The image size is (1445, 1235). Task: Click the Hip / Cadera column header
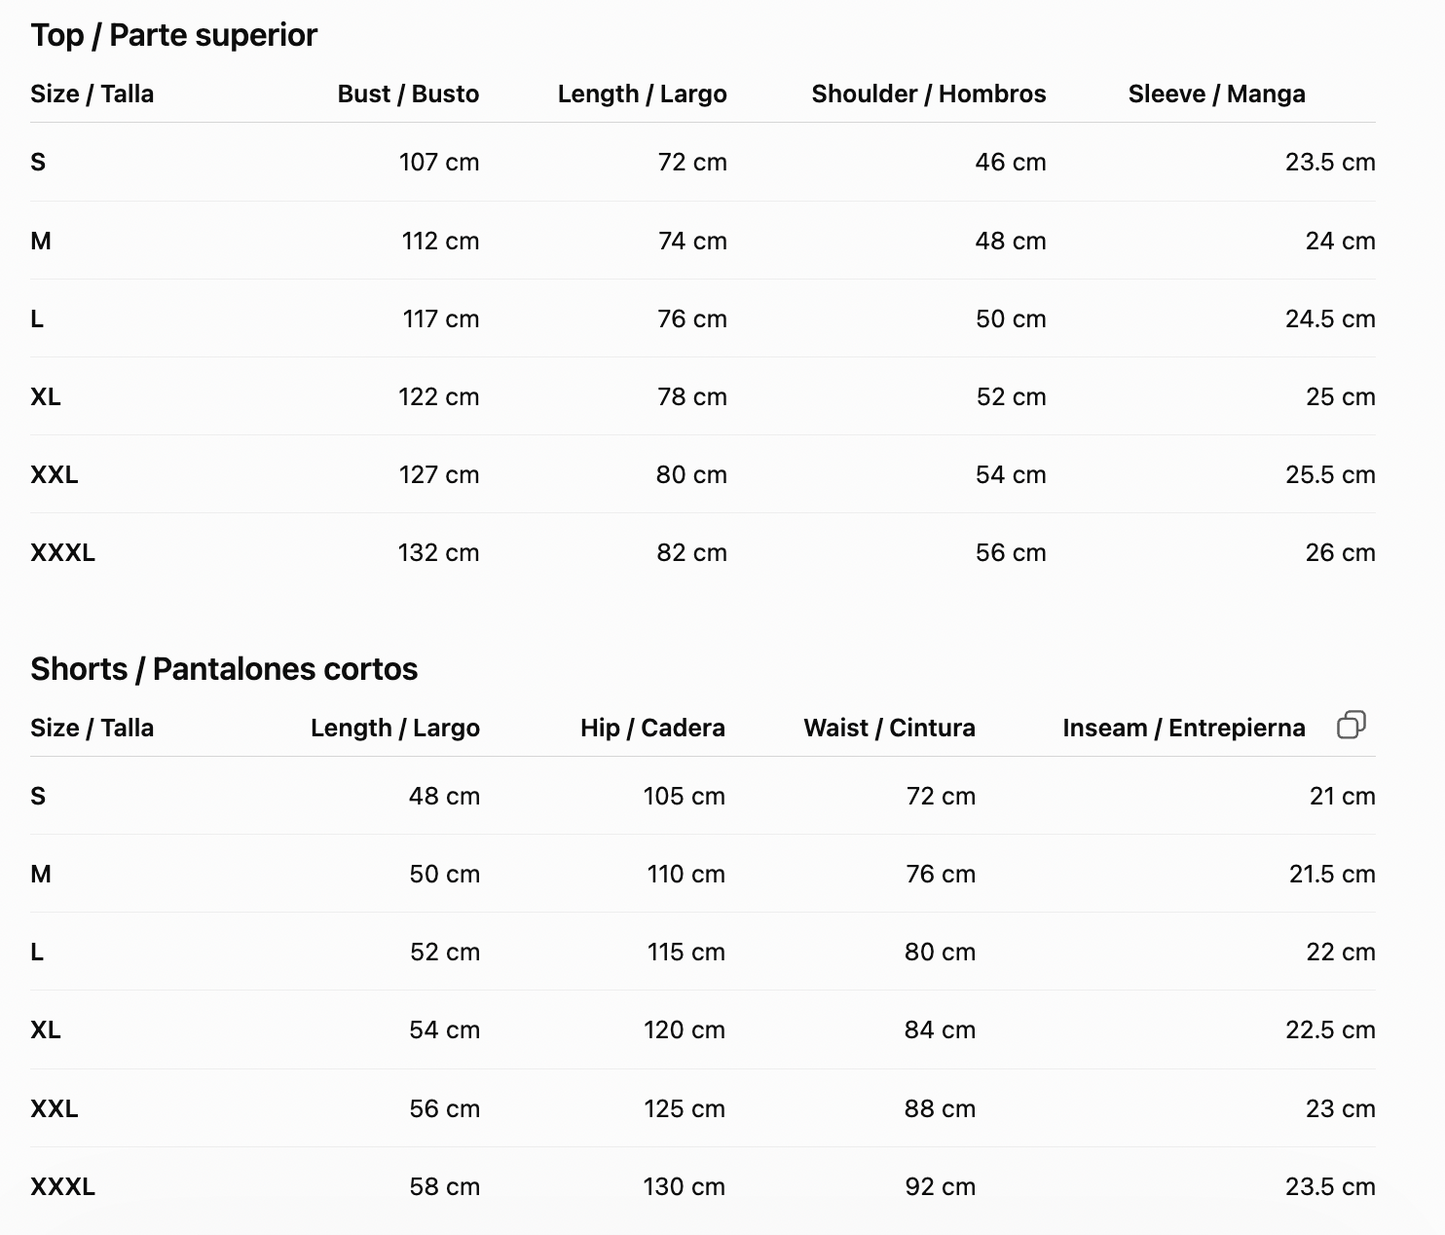point(653,728)
